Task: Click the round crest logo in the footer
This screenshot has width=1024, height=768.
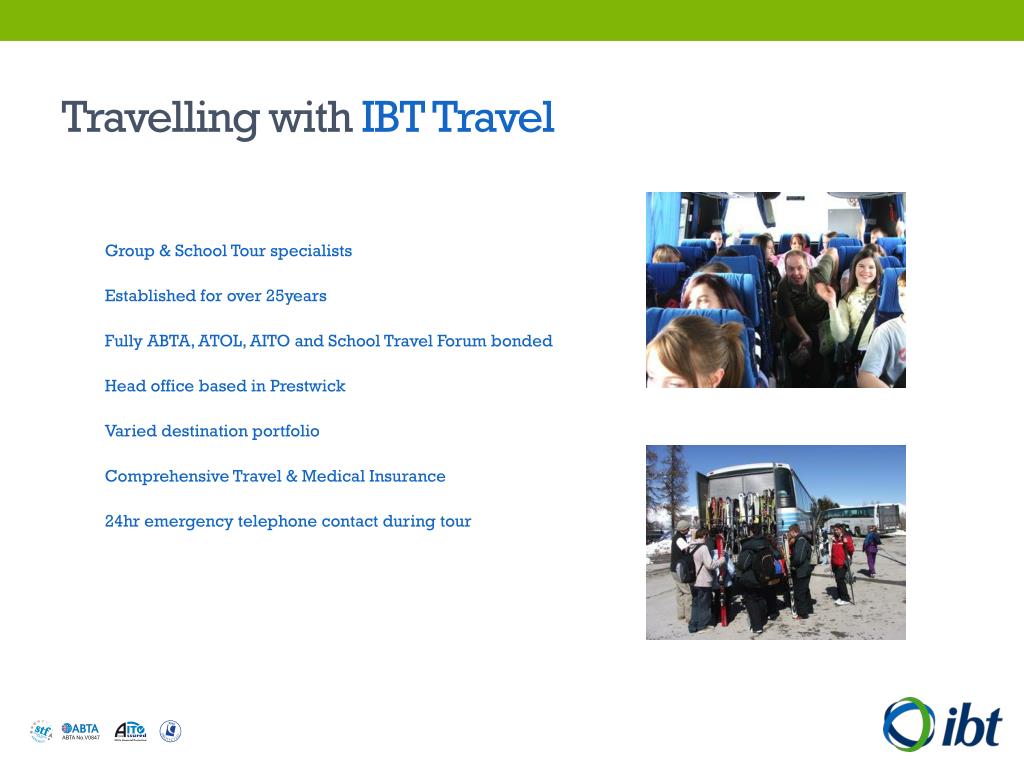Action: click(170, 731)
